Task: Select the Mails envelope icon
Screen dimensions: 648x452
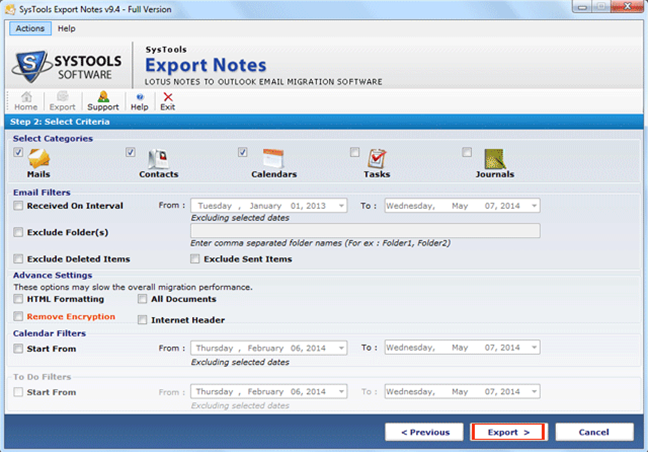Action: (x=40, y=158)
